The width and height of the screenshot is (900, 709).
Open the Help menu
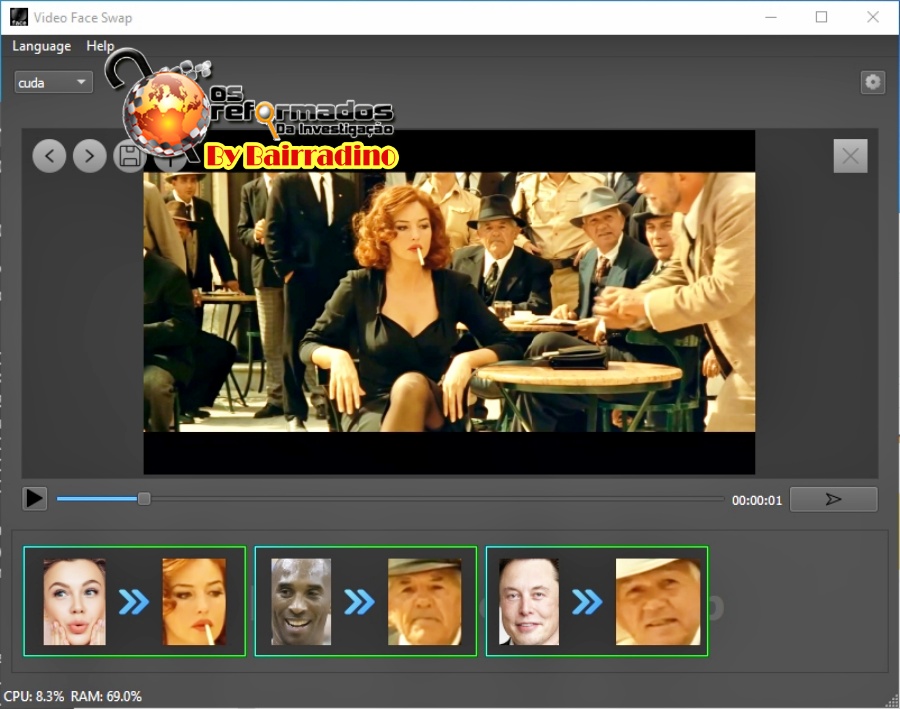(100, 46)
